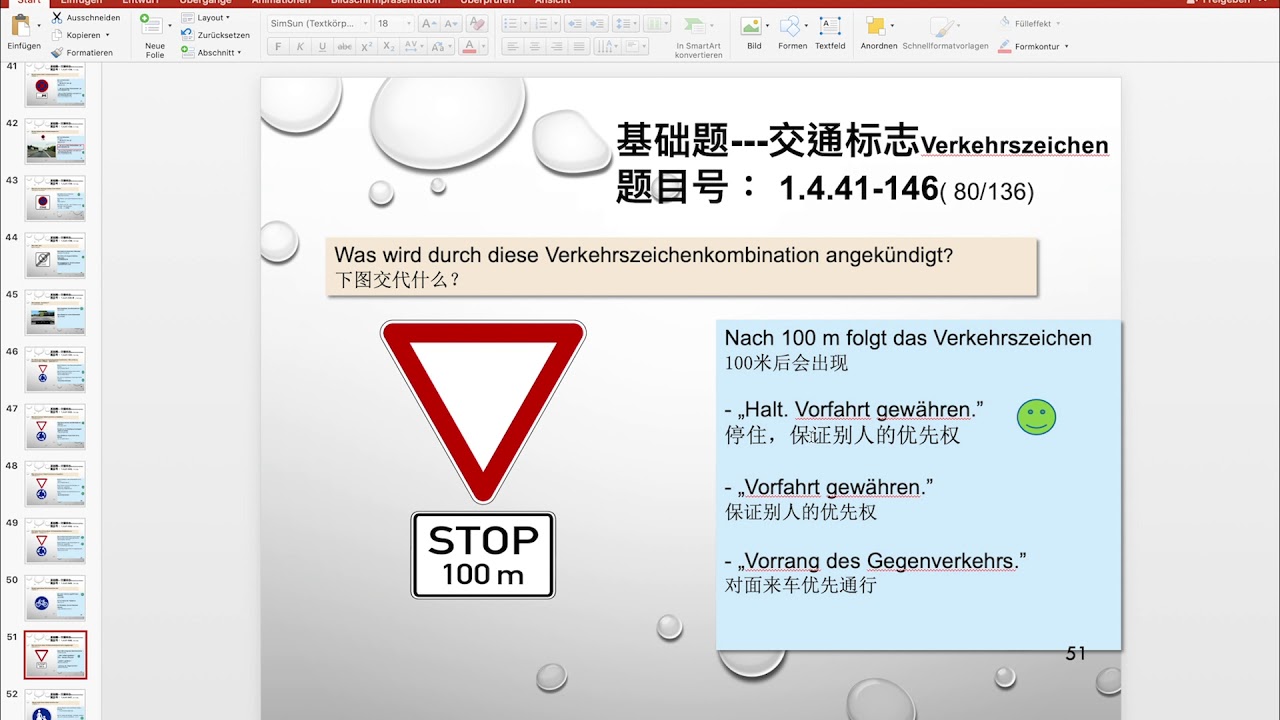Image resolution: width=1280 pixels, height=720 pixels.
Task: Click the text 'Nach 100 m folgt das Verkehrszeichen'
Action: point(908,338)
